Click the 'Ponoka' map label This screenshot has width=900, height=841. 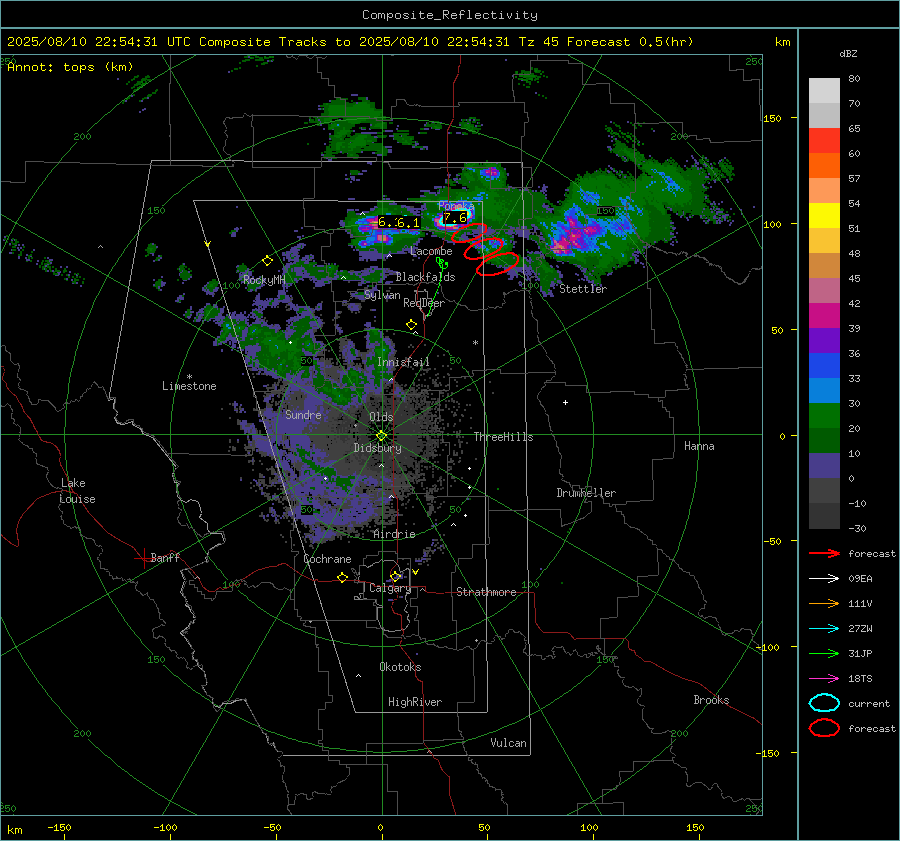[x=456, y=206]
